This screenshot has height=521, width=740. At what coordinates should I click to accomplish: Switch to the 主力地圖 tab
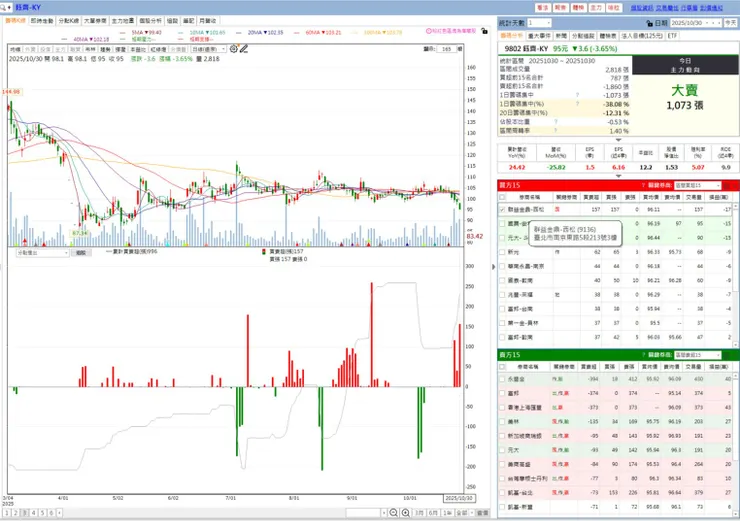point(123,21)
